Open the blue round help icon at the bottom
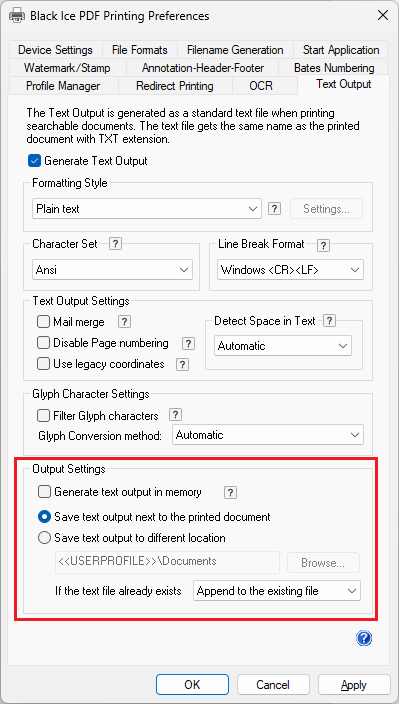 click(x=364, y=638)
